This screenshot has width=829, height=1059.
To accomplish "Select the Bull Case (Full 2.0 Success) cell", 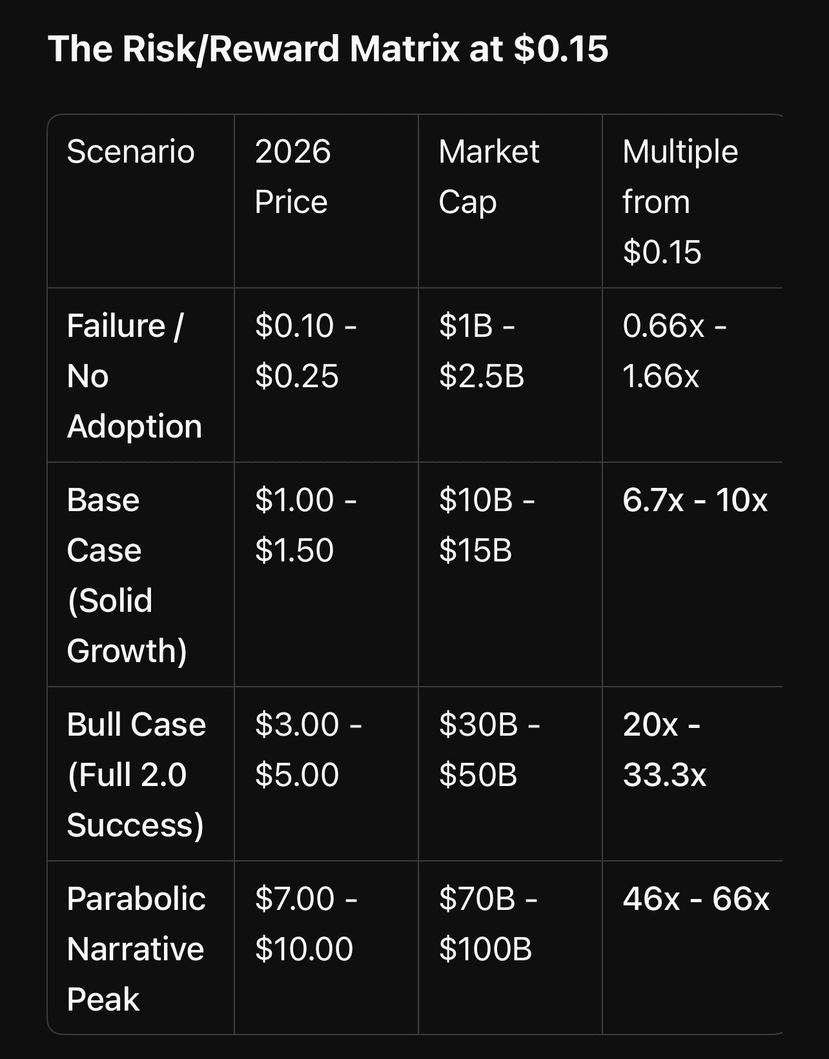I will pyautogui.click(x=136, y=774).
